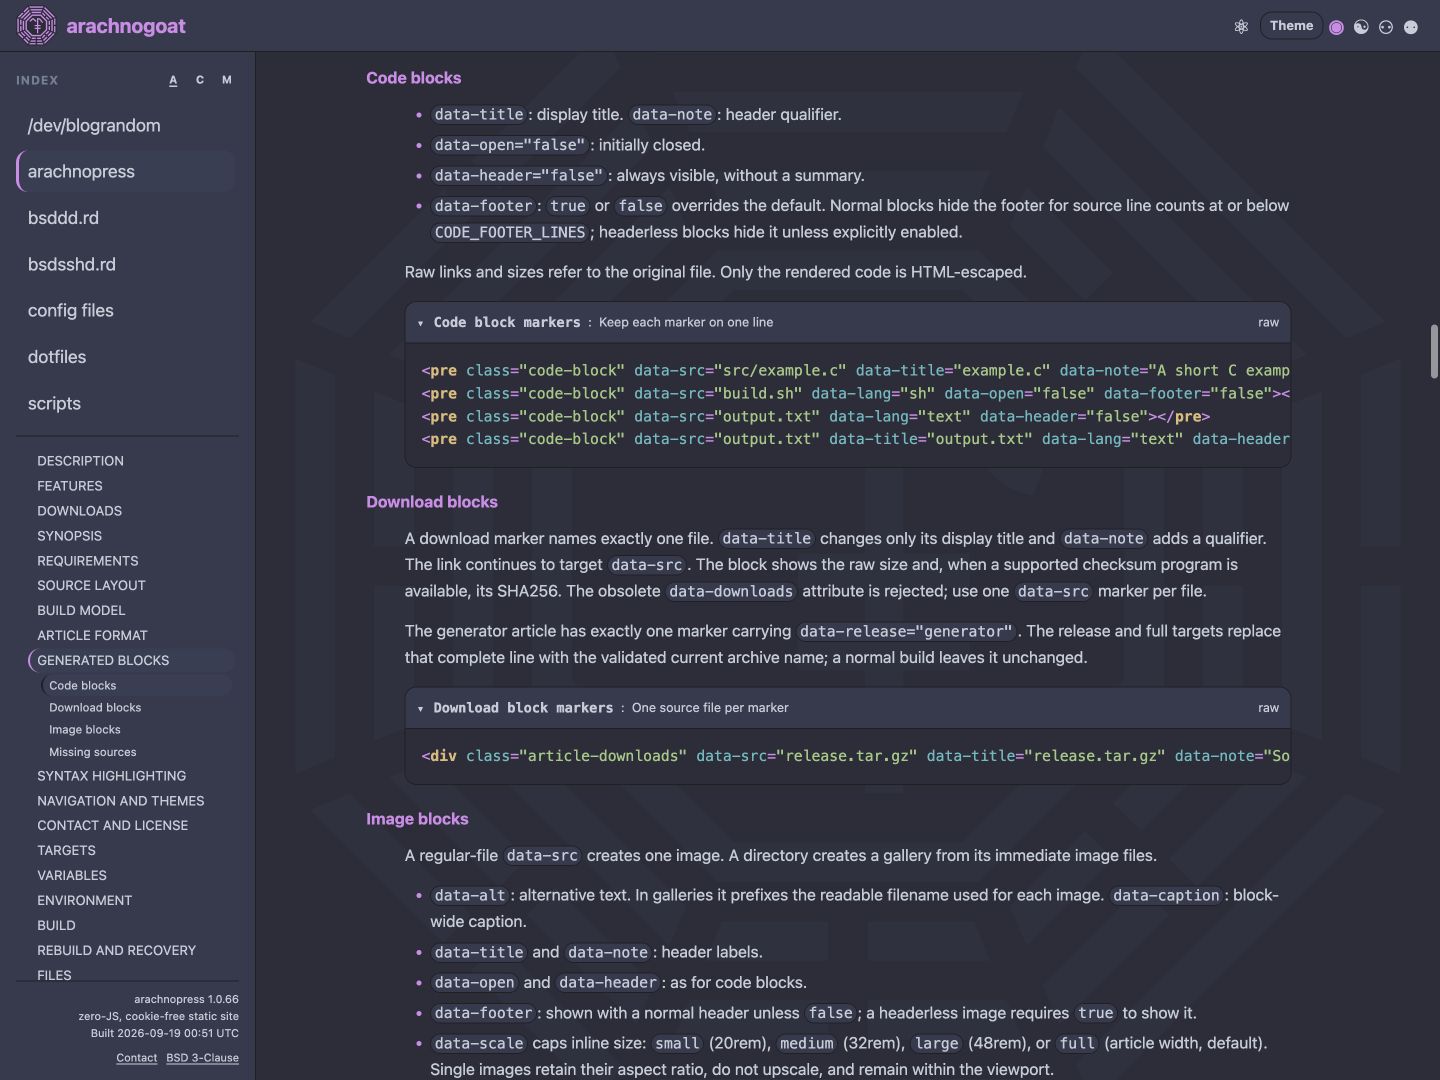Click the 'Built 2026-09-19 00:51 UTC' text

coord(165,1033)
